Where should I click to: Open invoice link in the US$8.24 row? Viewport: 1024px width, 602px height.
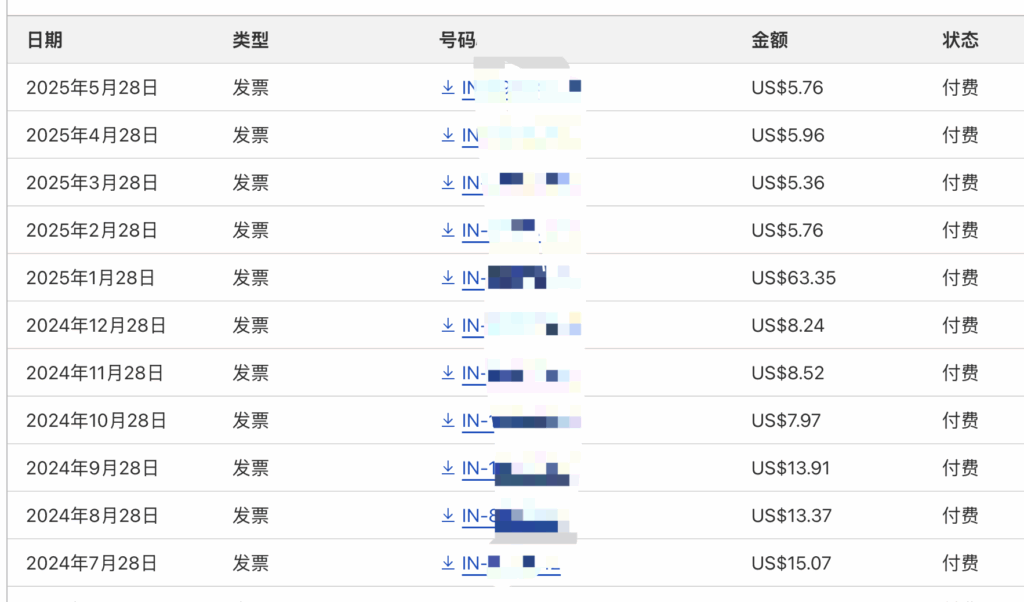pyautogui.click(x=521, y=325)
